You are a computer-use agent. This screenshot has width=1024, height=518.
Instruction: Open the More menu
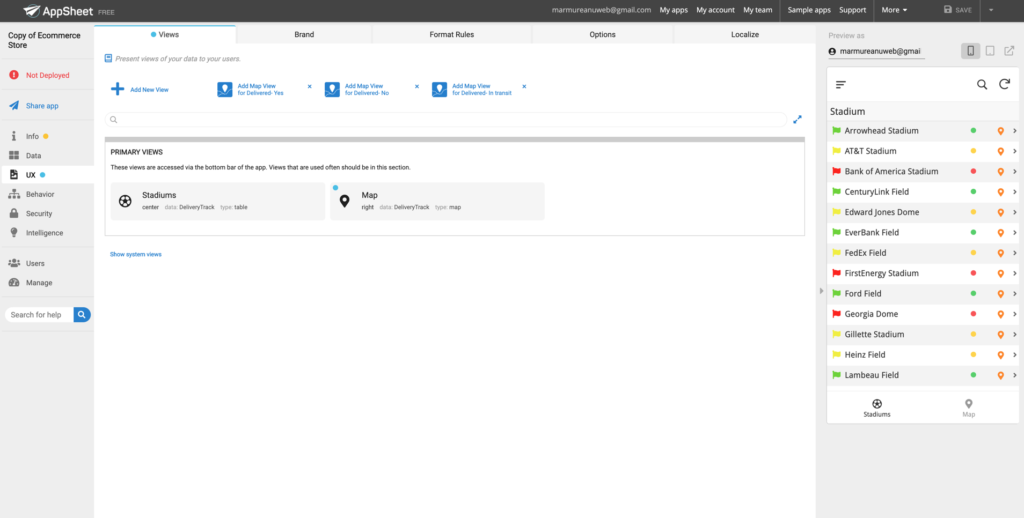tap(894, 10)
